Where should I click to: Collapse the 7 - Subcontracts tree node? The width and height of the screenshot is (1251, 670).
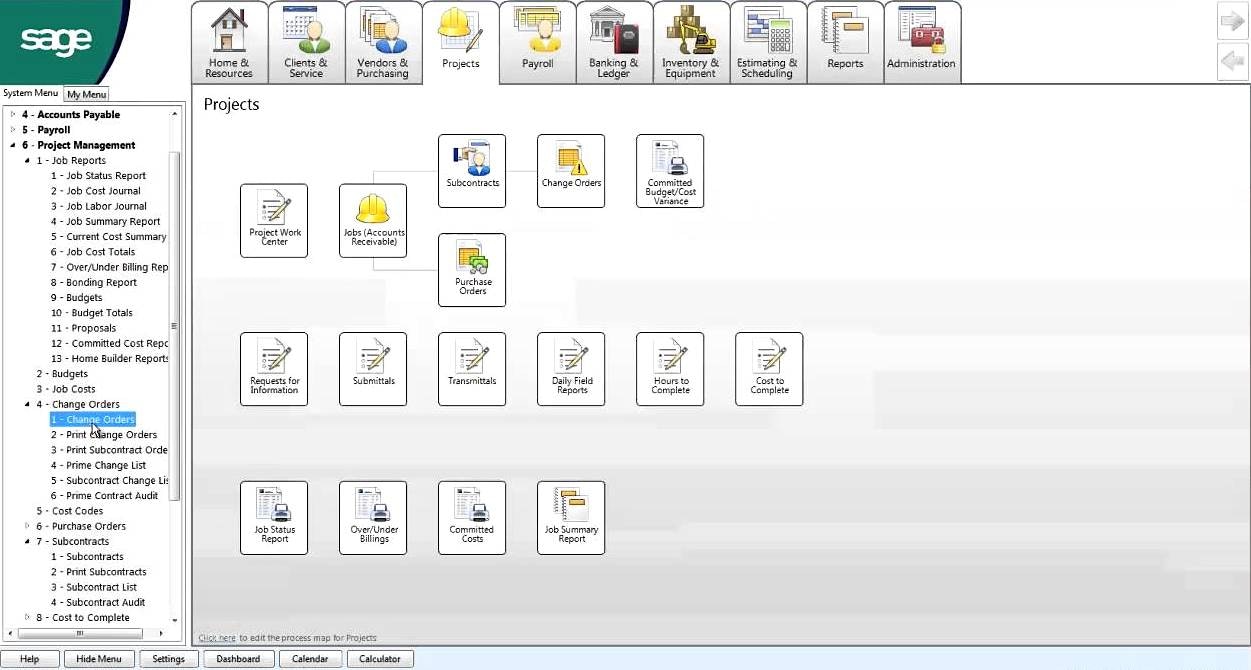tap(27, 542)
